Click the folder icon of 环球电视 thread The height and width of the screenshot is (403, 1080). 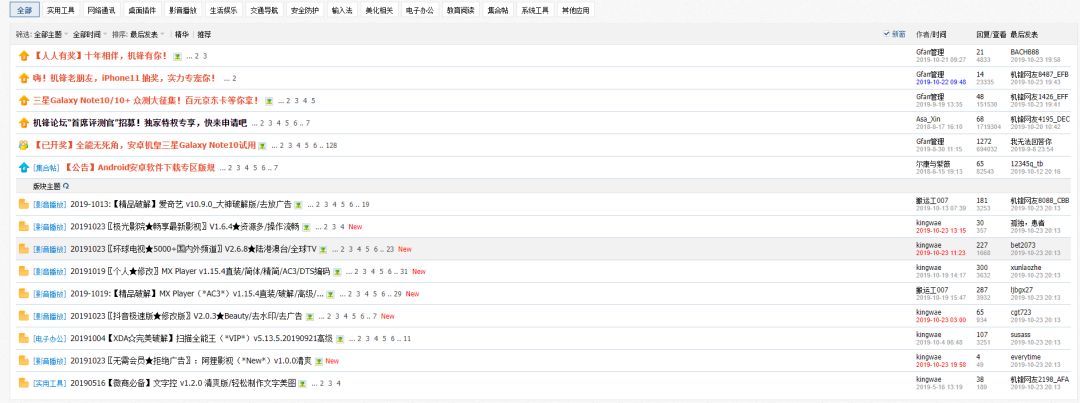(x=23, y=249)
